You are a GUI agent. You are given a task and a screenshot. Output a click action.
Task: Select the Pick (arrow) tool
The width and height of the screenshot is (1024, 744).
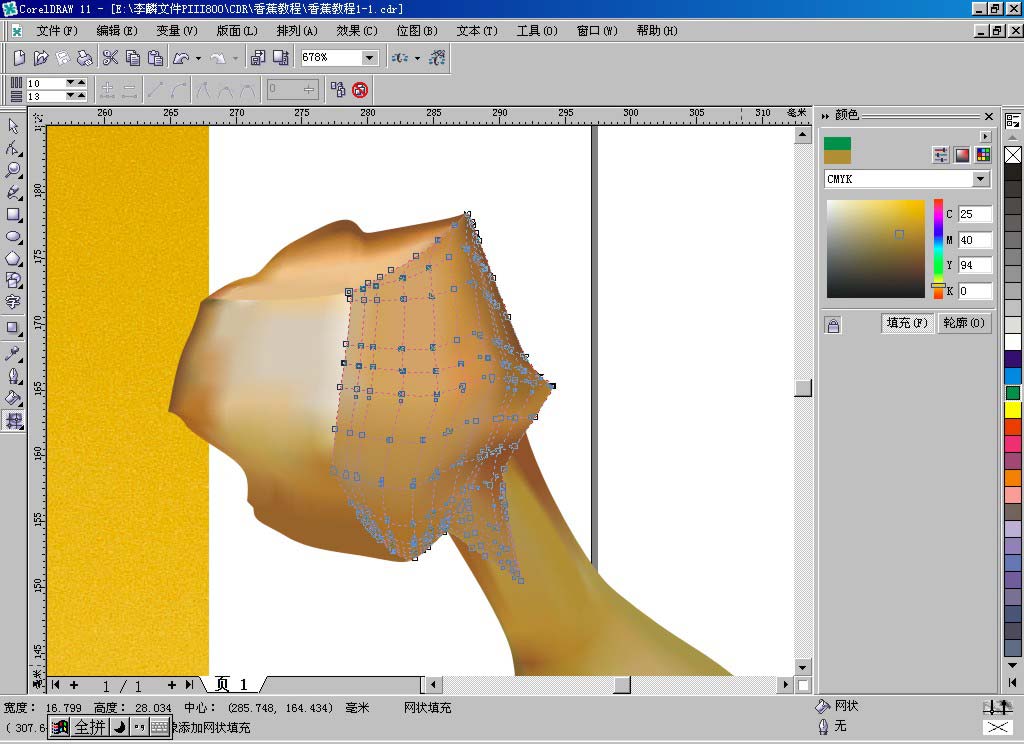pos(14,126)
